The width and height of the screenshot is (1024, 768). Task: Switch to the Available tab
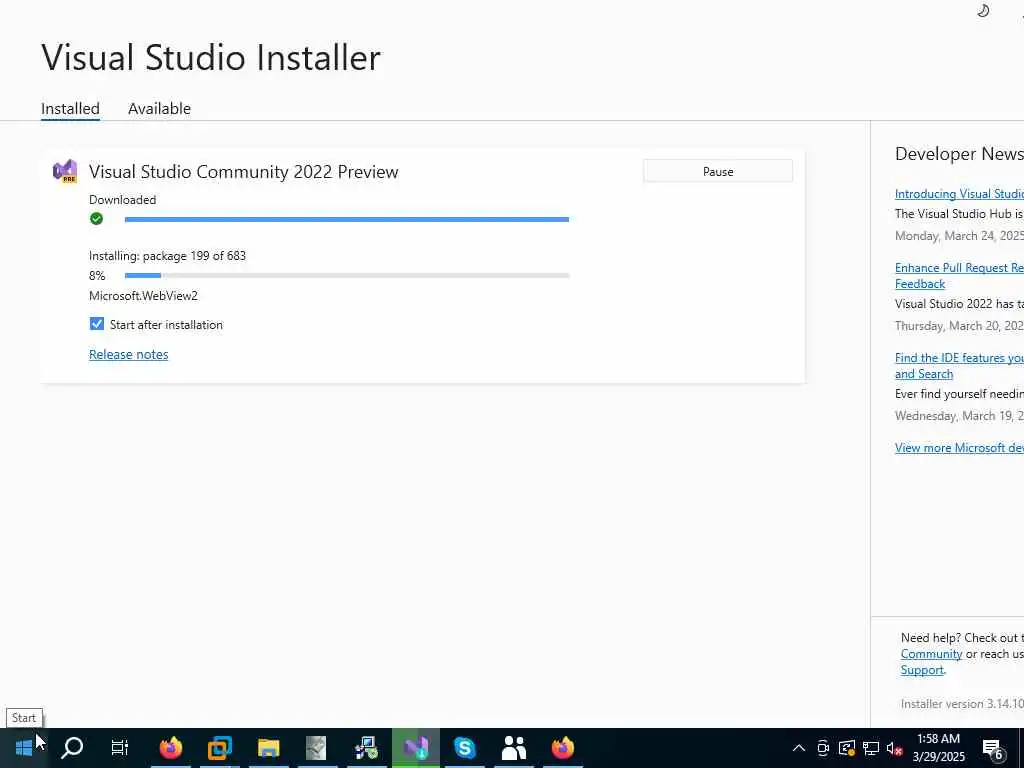(159, 108)
